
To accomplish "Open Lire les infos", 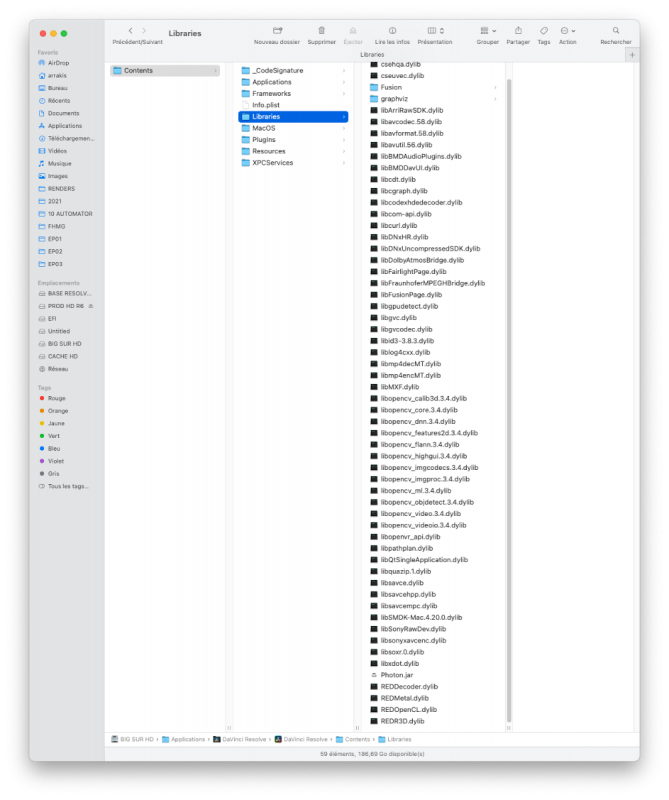I will coord(392,31).
